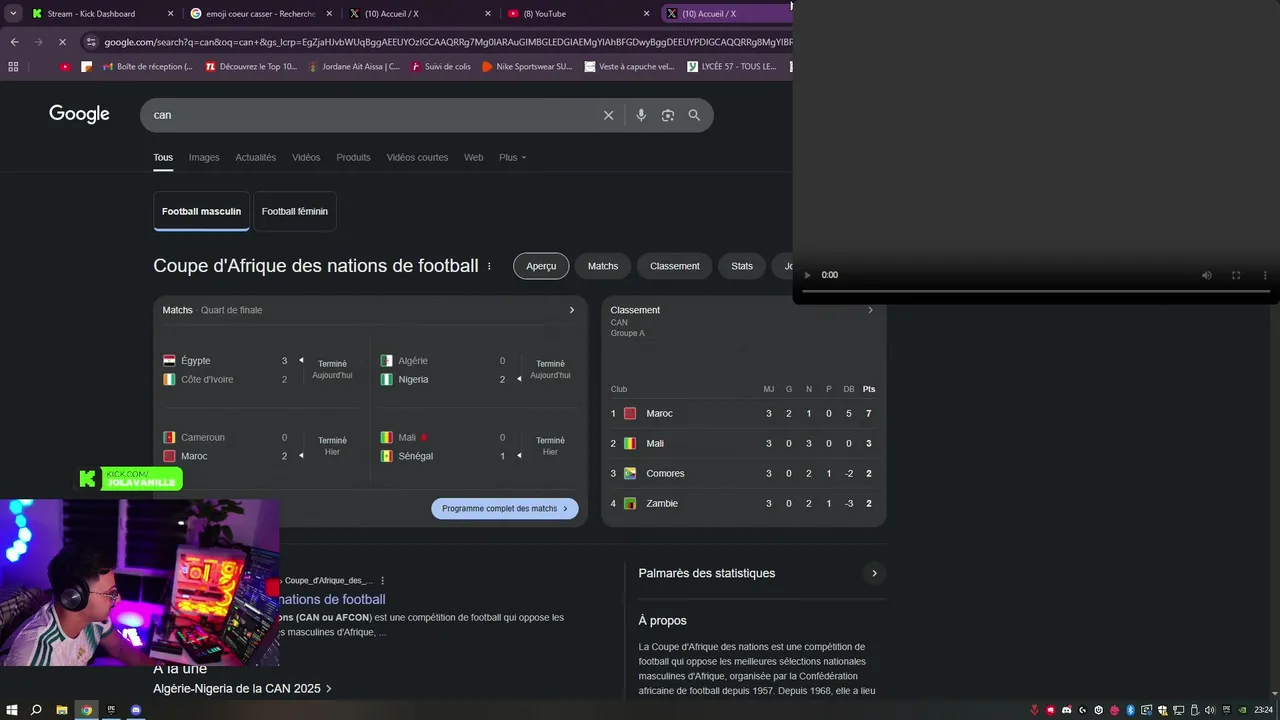The image size is (1280, 720).
Task: Open Bluetooth tray icon
Action: [1130, 710]
